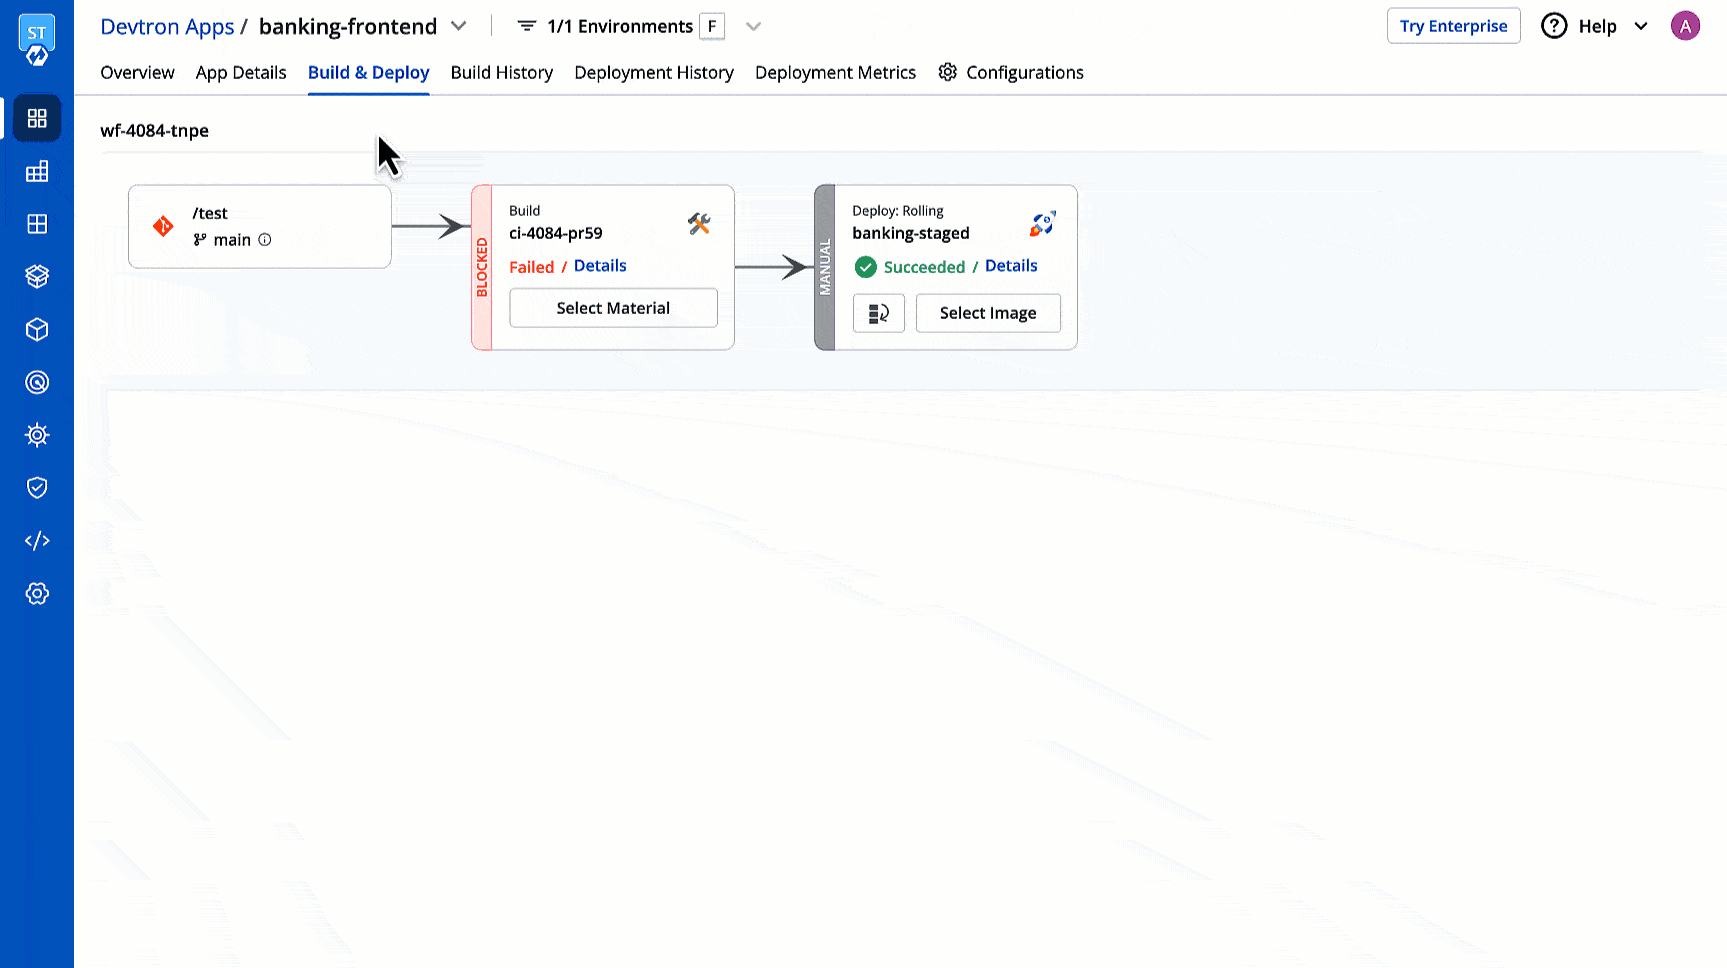Viewport: 1727px width, 968px height.
Task: Open the Environments dropdown chevron
Action: click(x=753, y=26)
